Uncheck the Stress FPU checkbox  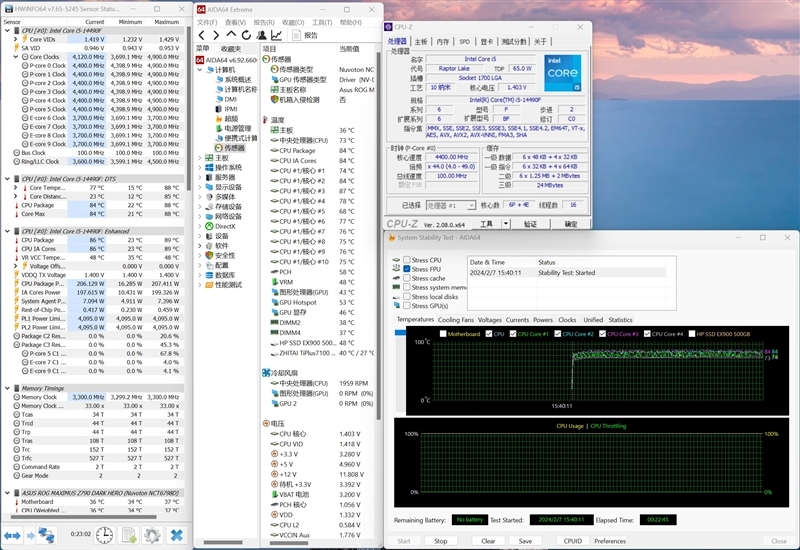(405, 269)
